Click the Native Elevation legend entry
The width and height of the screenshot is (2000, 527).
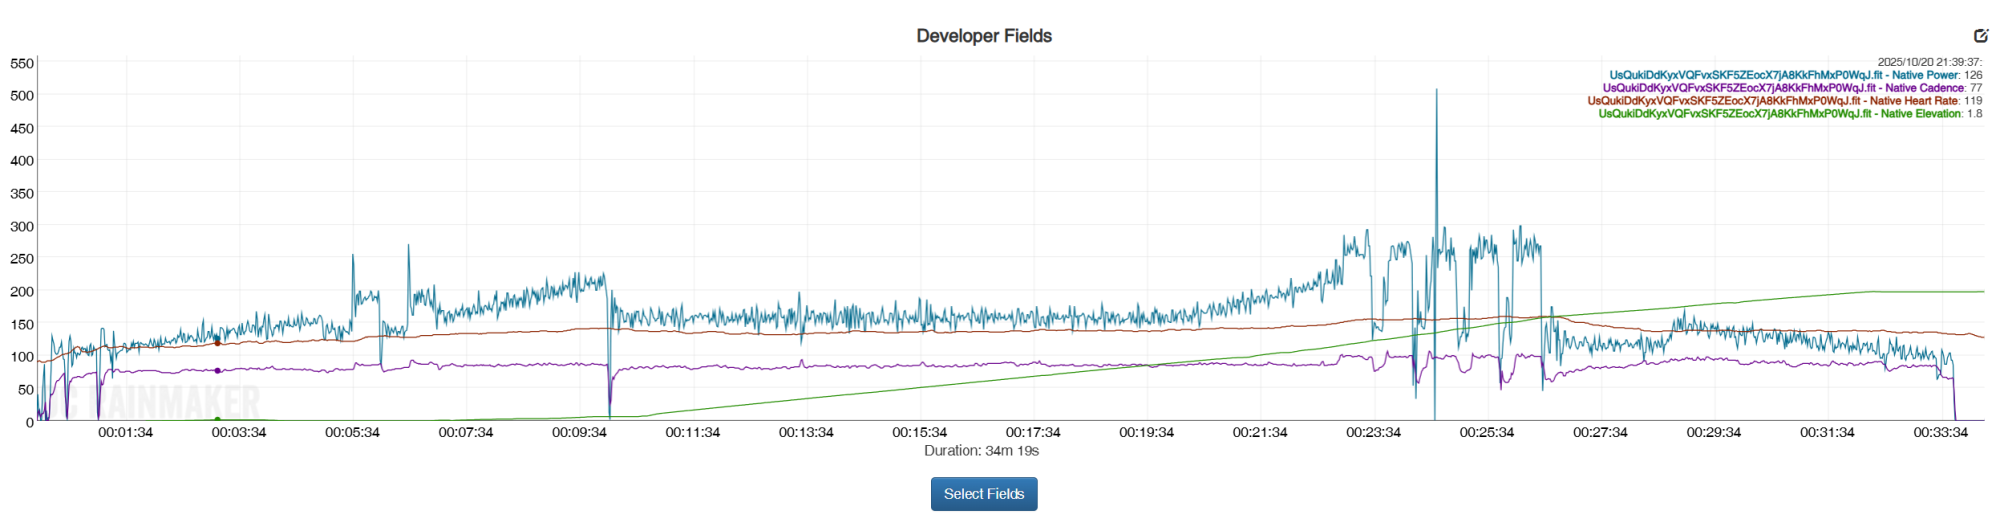tap(1790, 114)
